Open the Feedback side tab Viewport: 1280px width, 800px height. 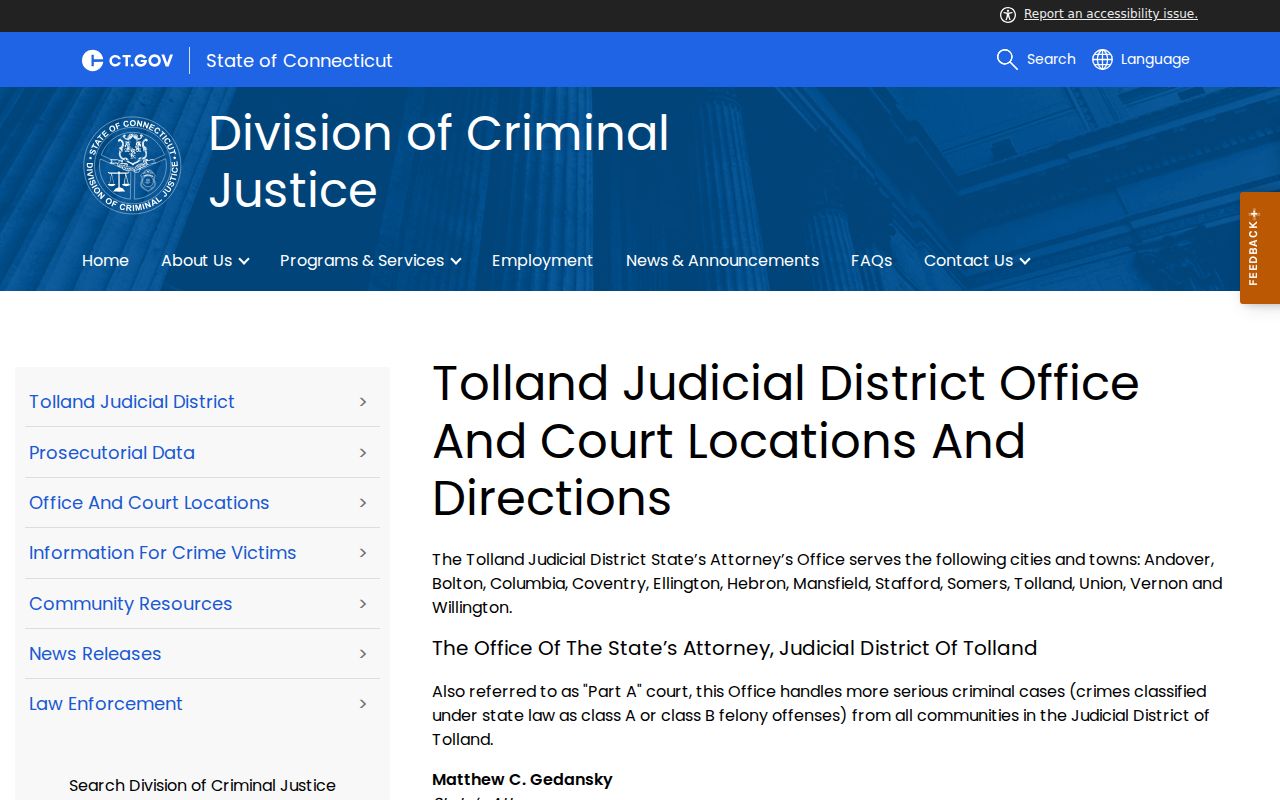[x=1260, y=248]
